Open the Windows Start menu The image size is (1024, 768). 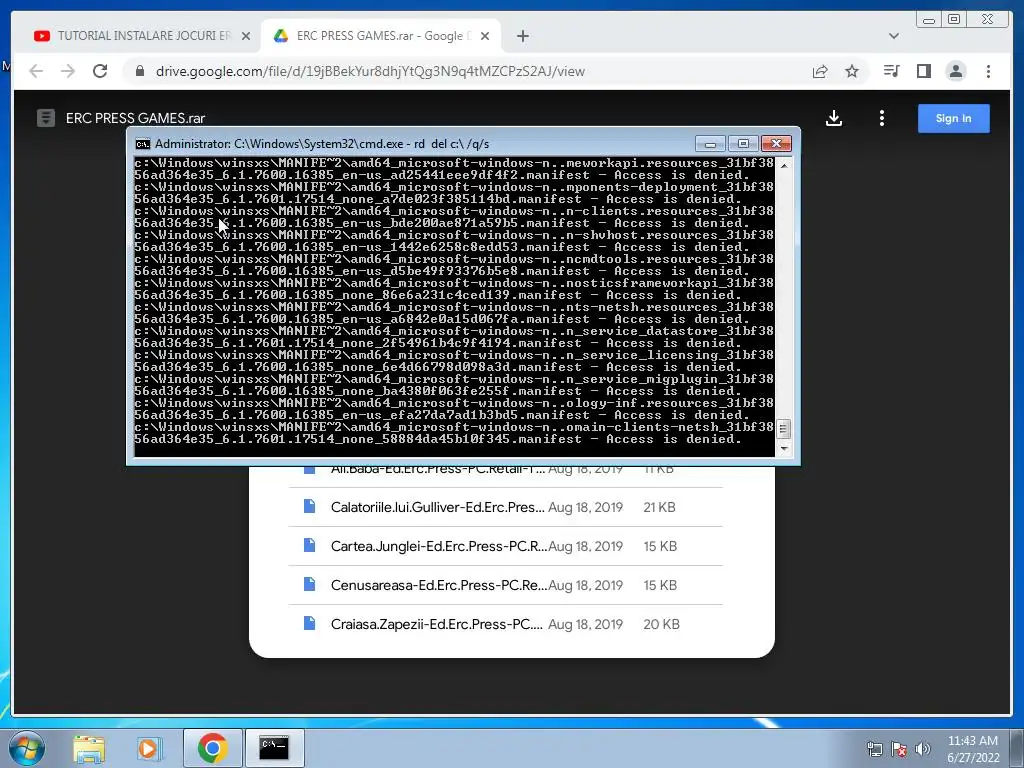26,748
